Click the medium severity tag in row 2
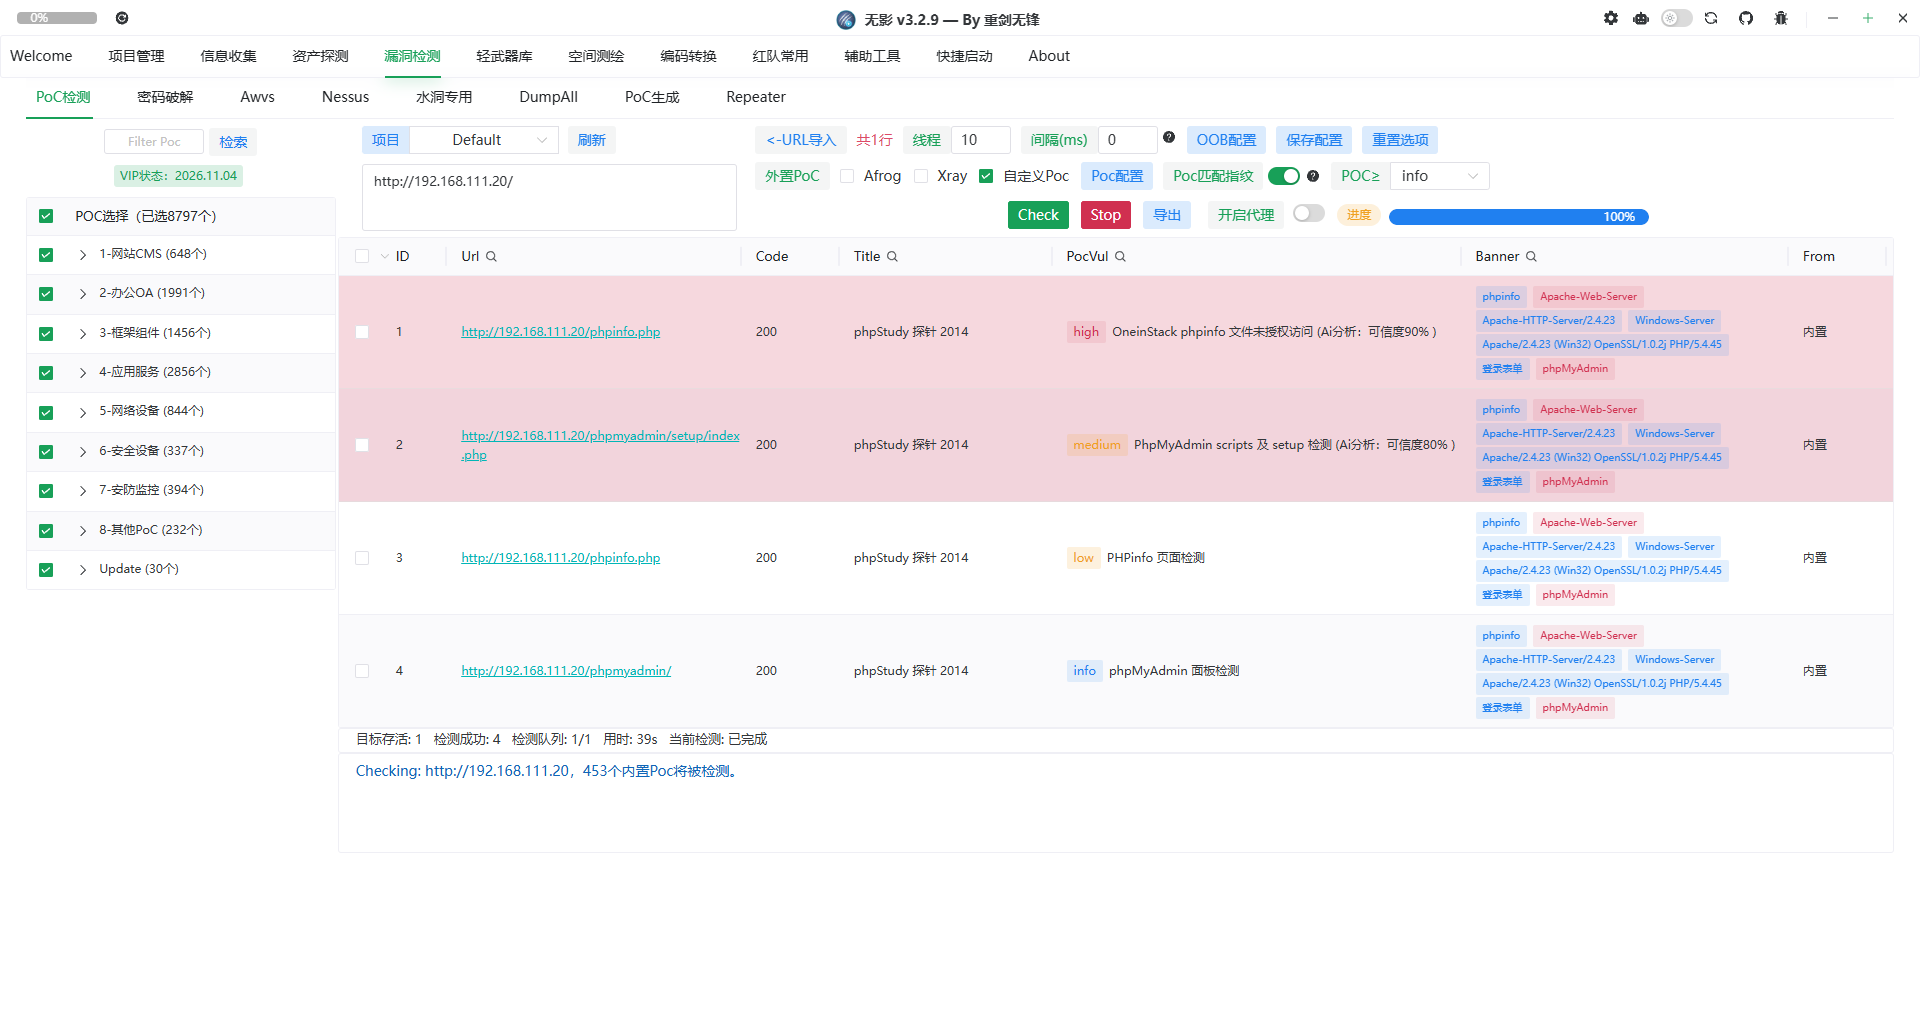Viewport: 1920px width, 1032px height. [x=1096, y=445]
